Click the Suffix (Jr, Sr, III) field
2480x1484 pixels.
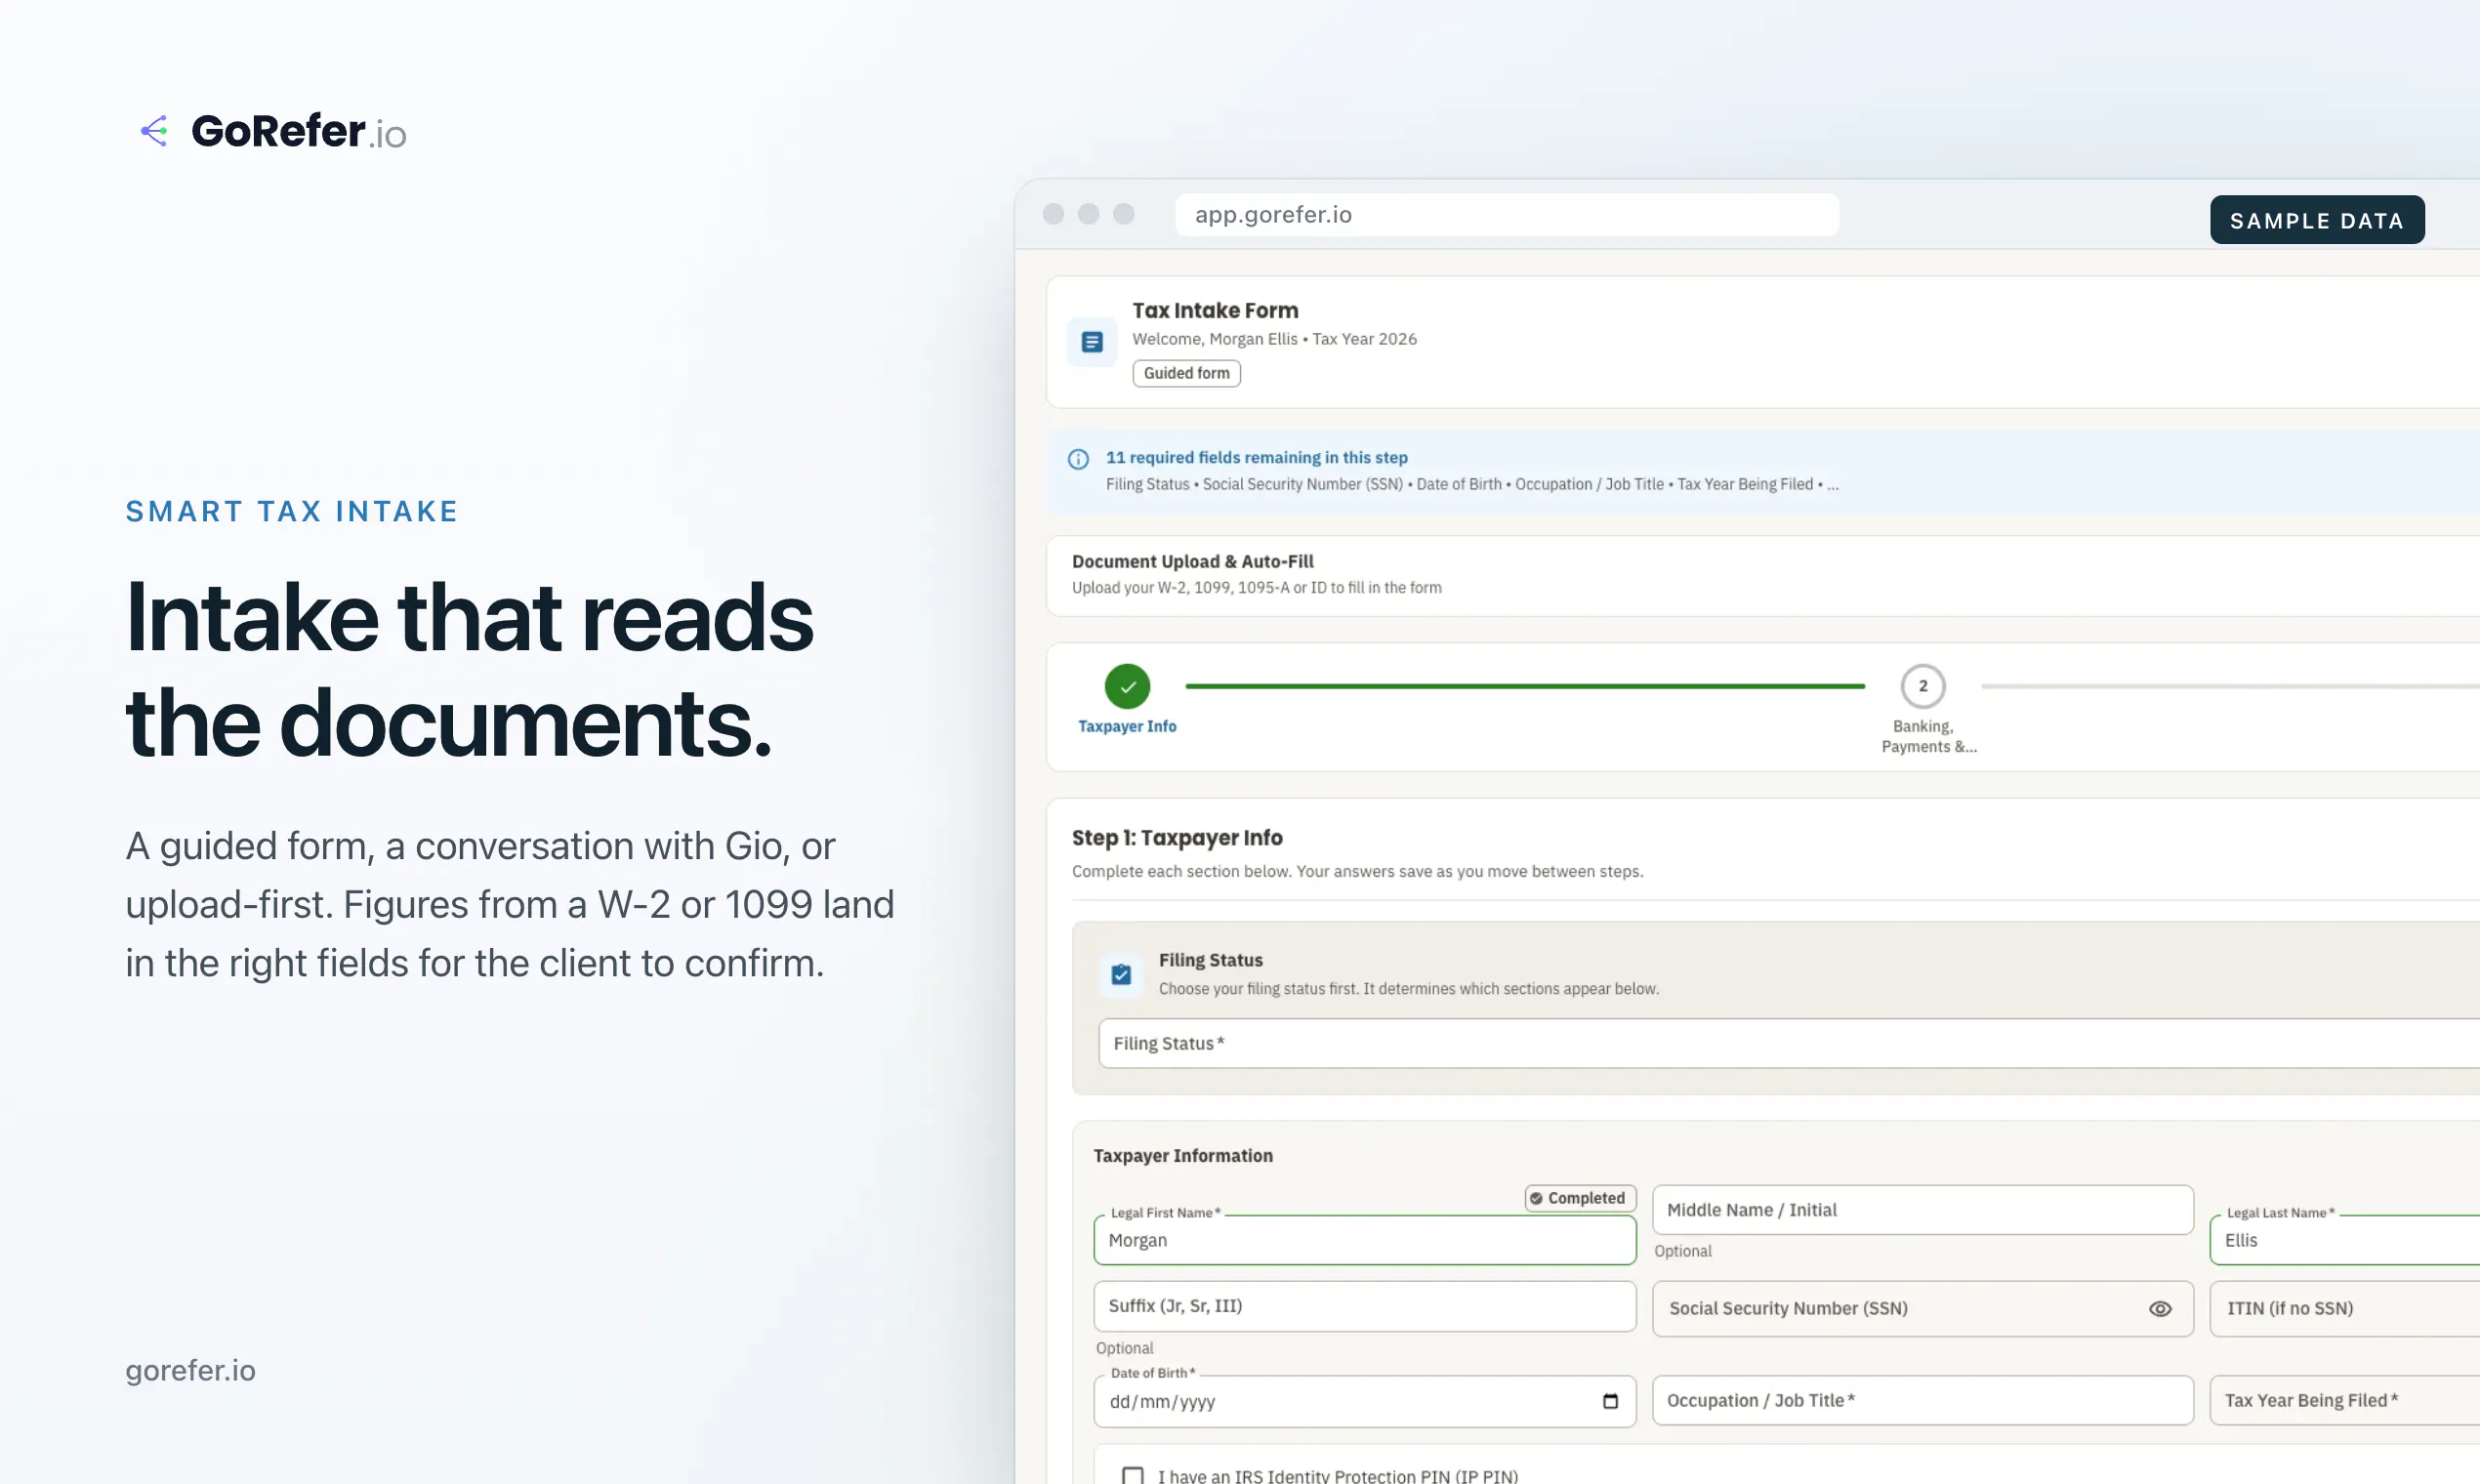tap(1364, 1306)
